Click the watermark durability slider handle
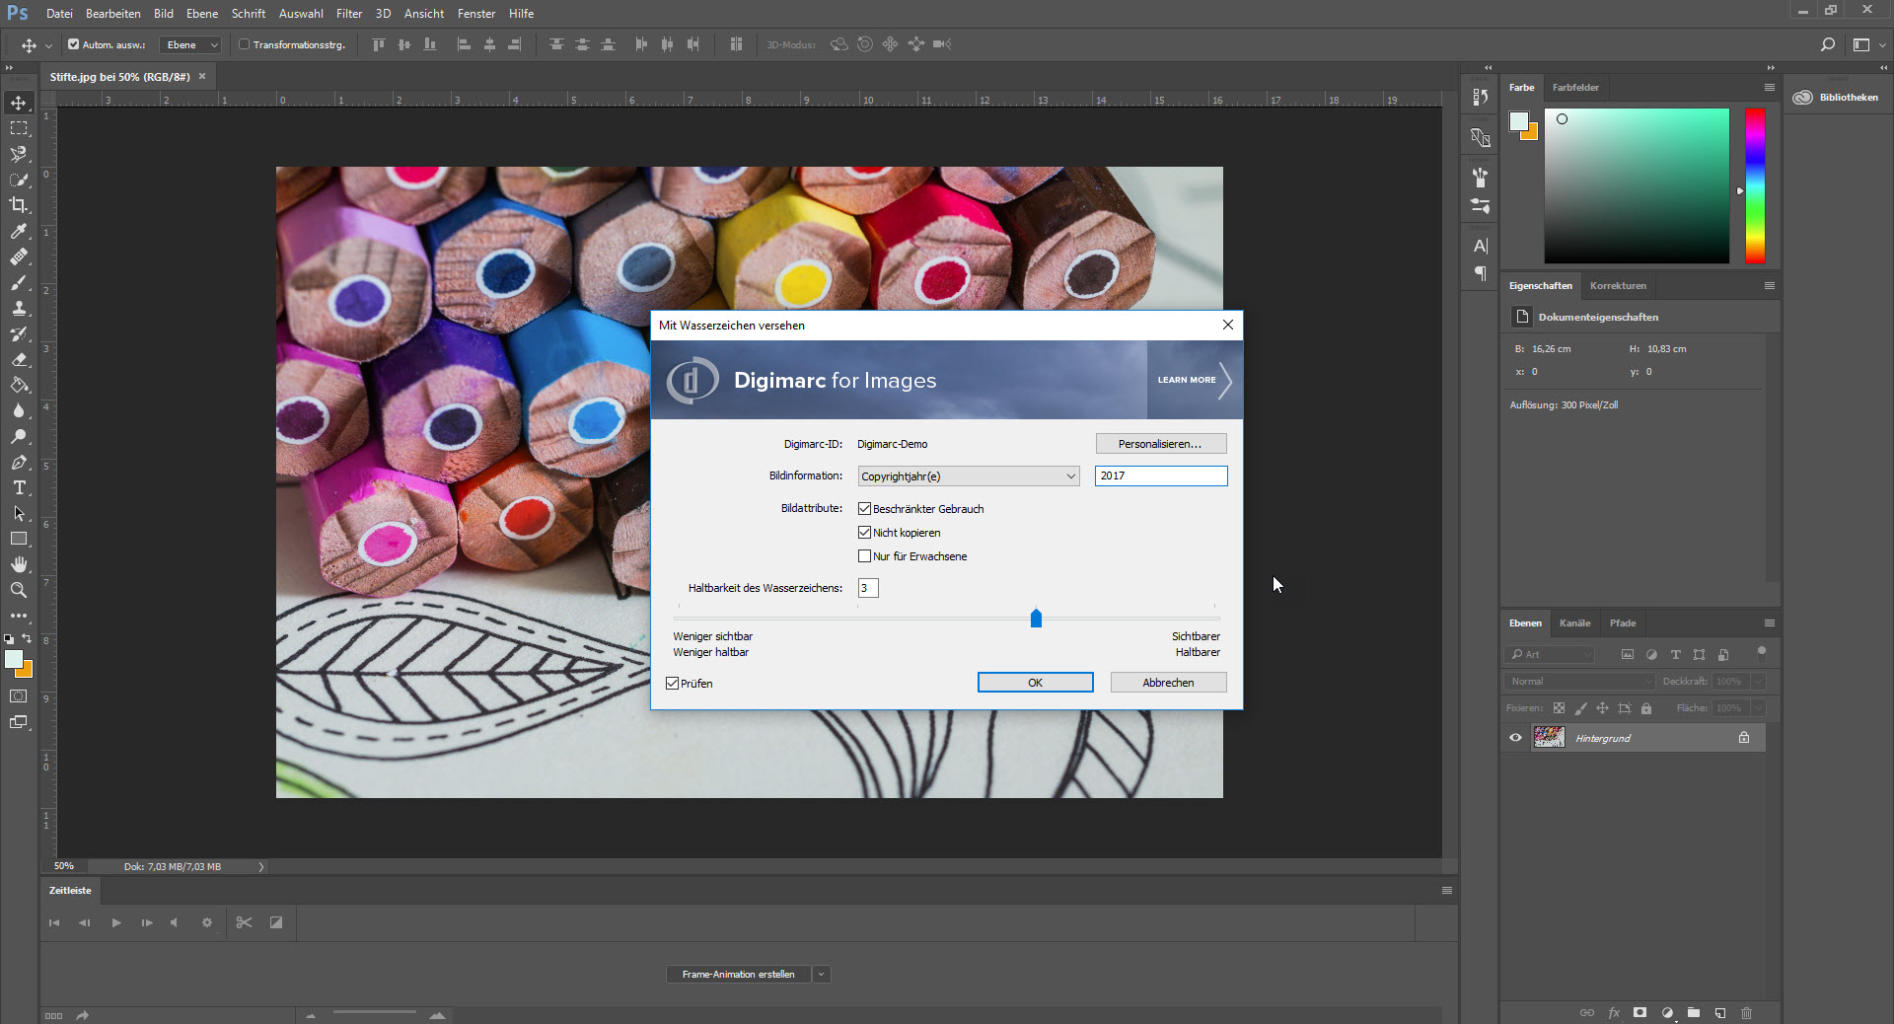The height and width of the screenshot is (1024, 1894). 1036,619
